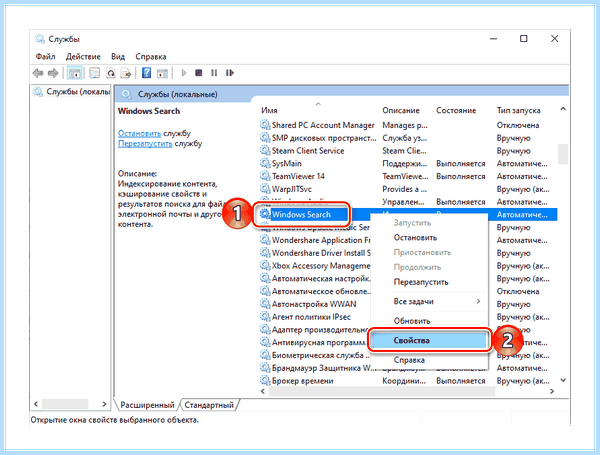Click the Properties sheet toolbar icon
The image size is (600, 455).
(95, 73)
